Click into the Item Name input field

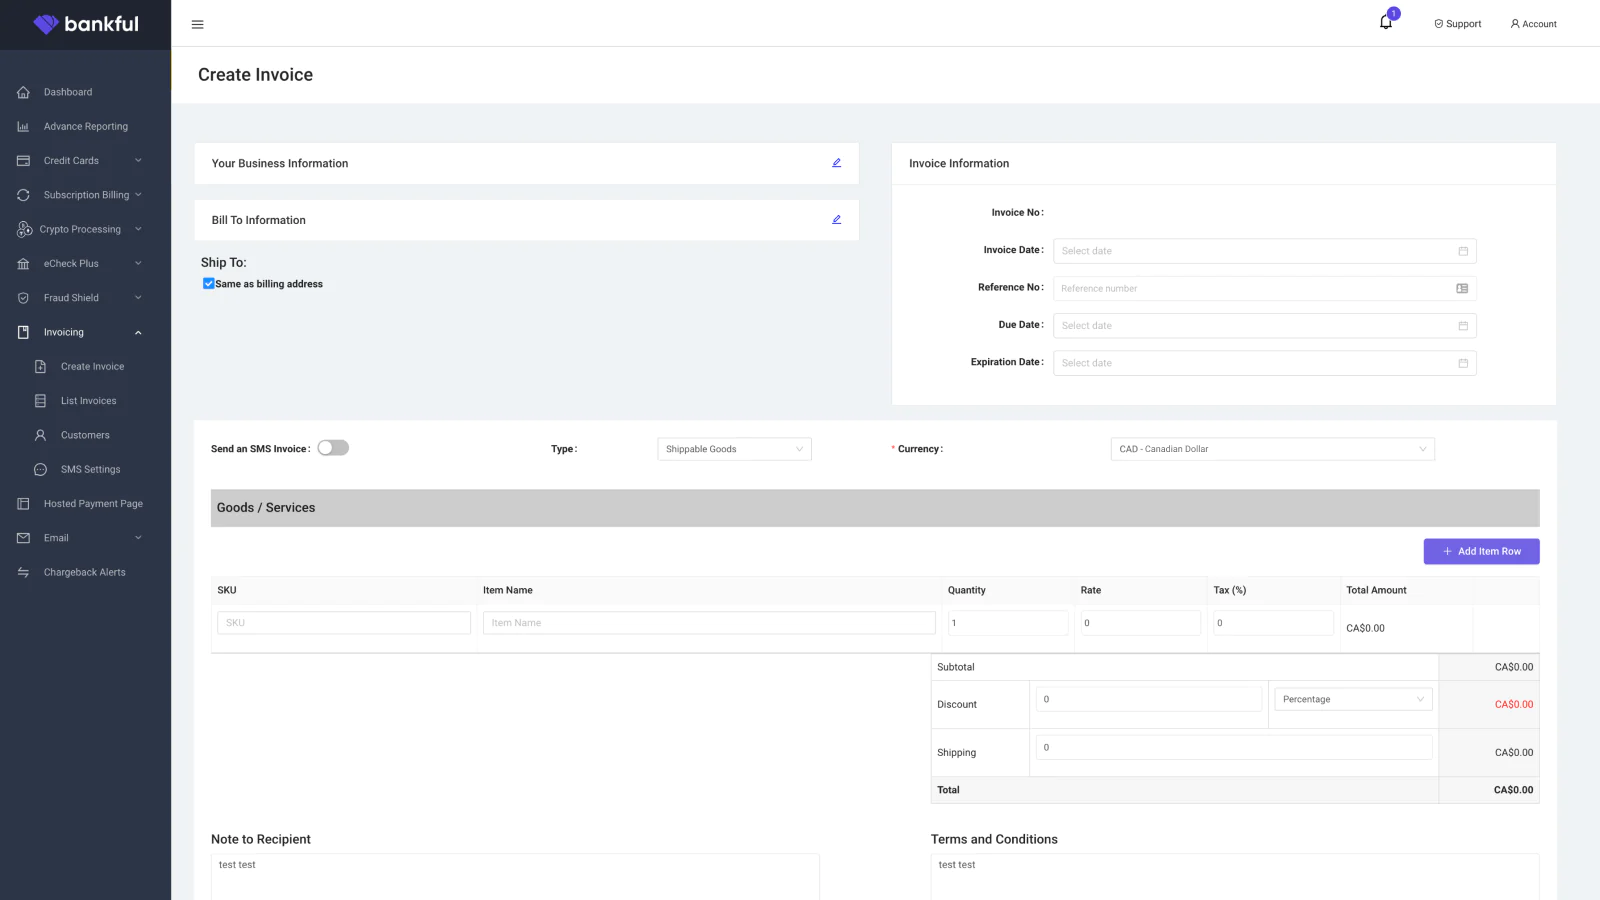point(708,623)
